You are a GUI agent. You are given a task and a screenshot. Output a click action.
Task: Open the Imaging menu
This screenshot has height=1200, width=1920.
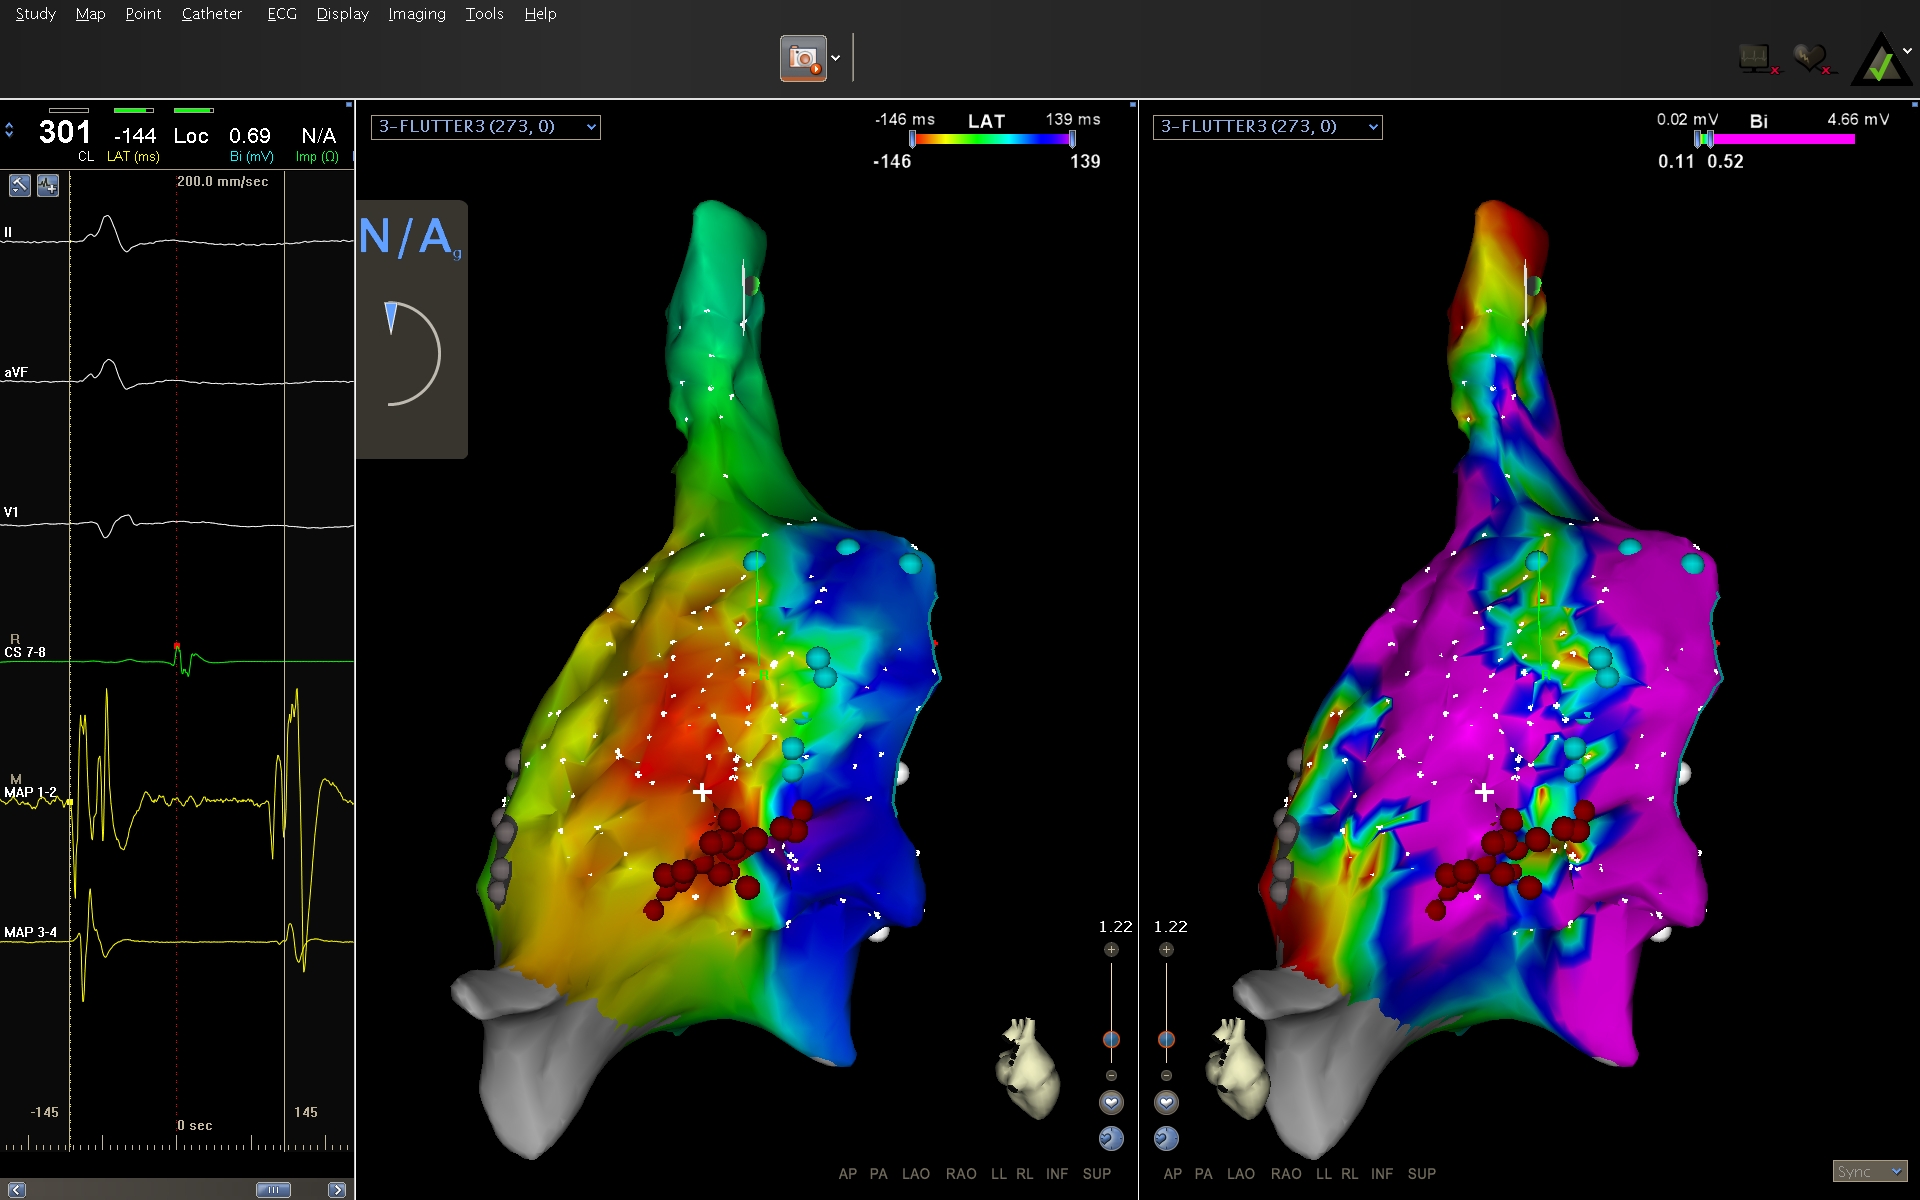[x=416, y=14]
